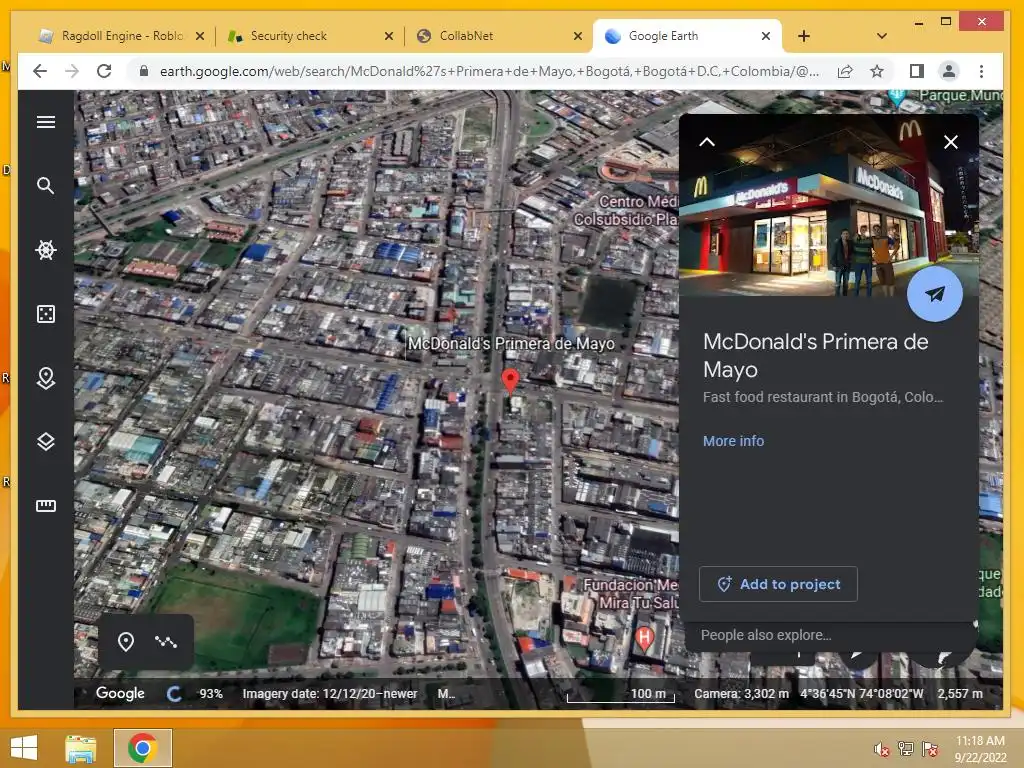
Task: Open More info link
Action: tap(733, 441)
